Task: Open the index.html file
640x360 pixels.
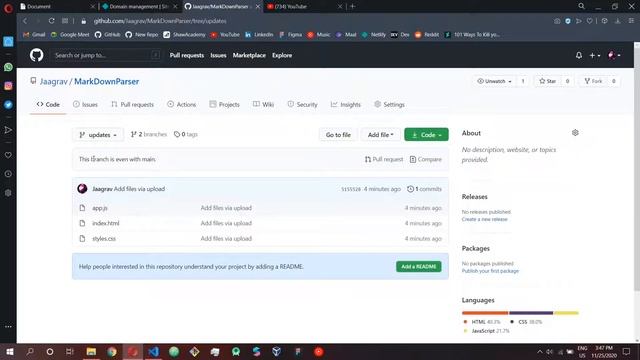Action: [x=106, y=223]
